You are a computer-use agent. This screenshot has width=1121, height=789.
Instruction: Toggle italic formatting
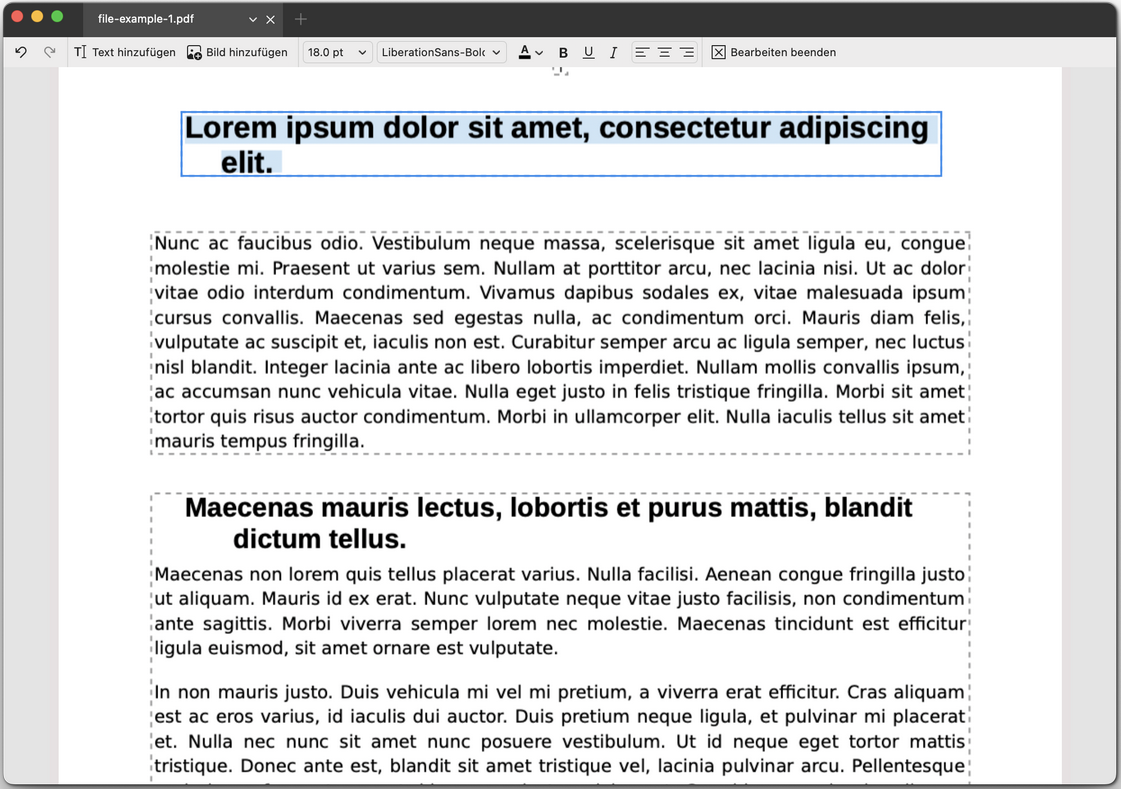(x=613, y=52)
